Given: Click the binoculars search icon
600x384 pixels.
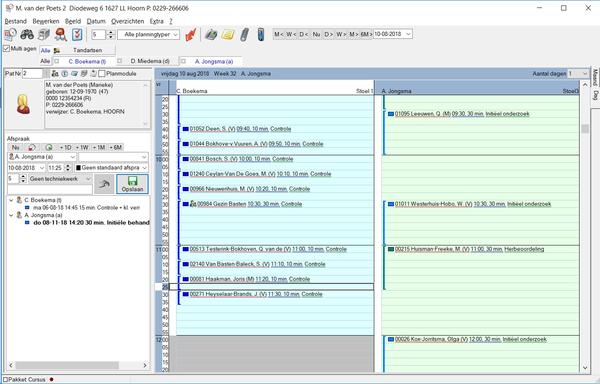Looking at the screenshot, I should click(x=27, y=34).
